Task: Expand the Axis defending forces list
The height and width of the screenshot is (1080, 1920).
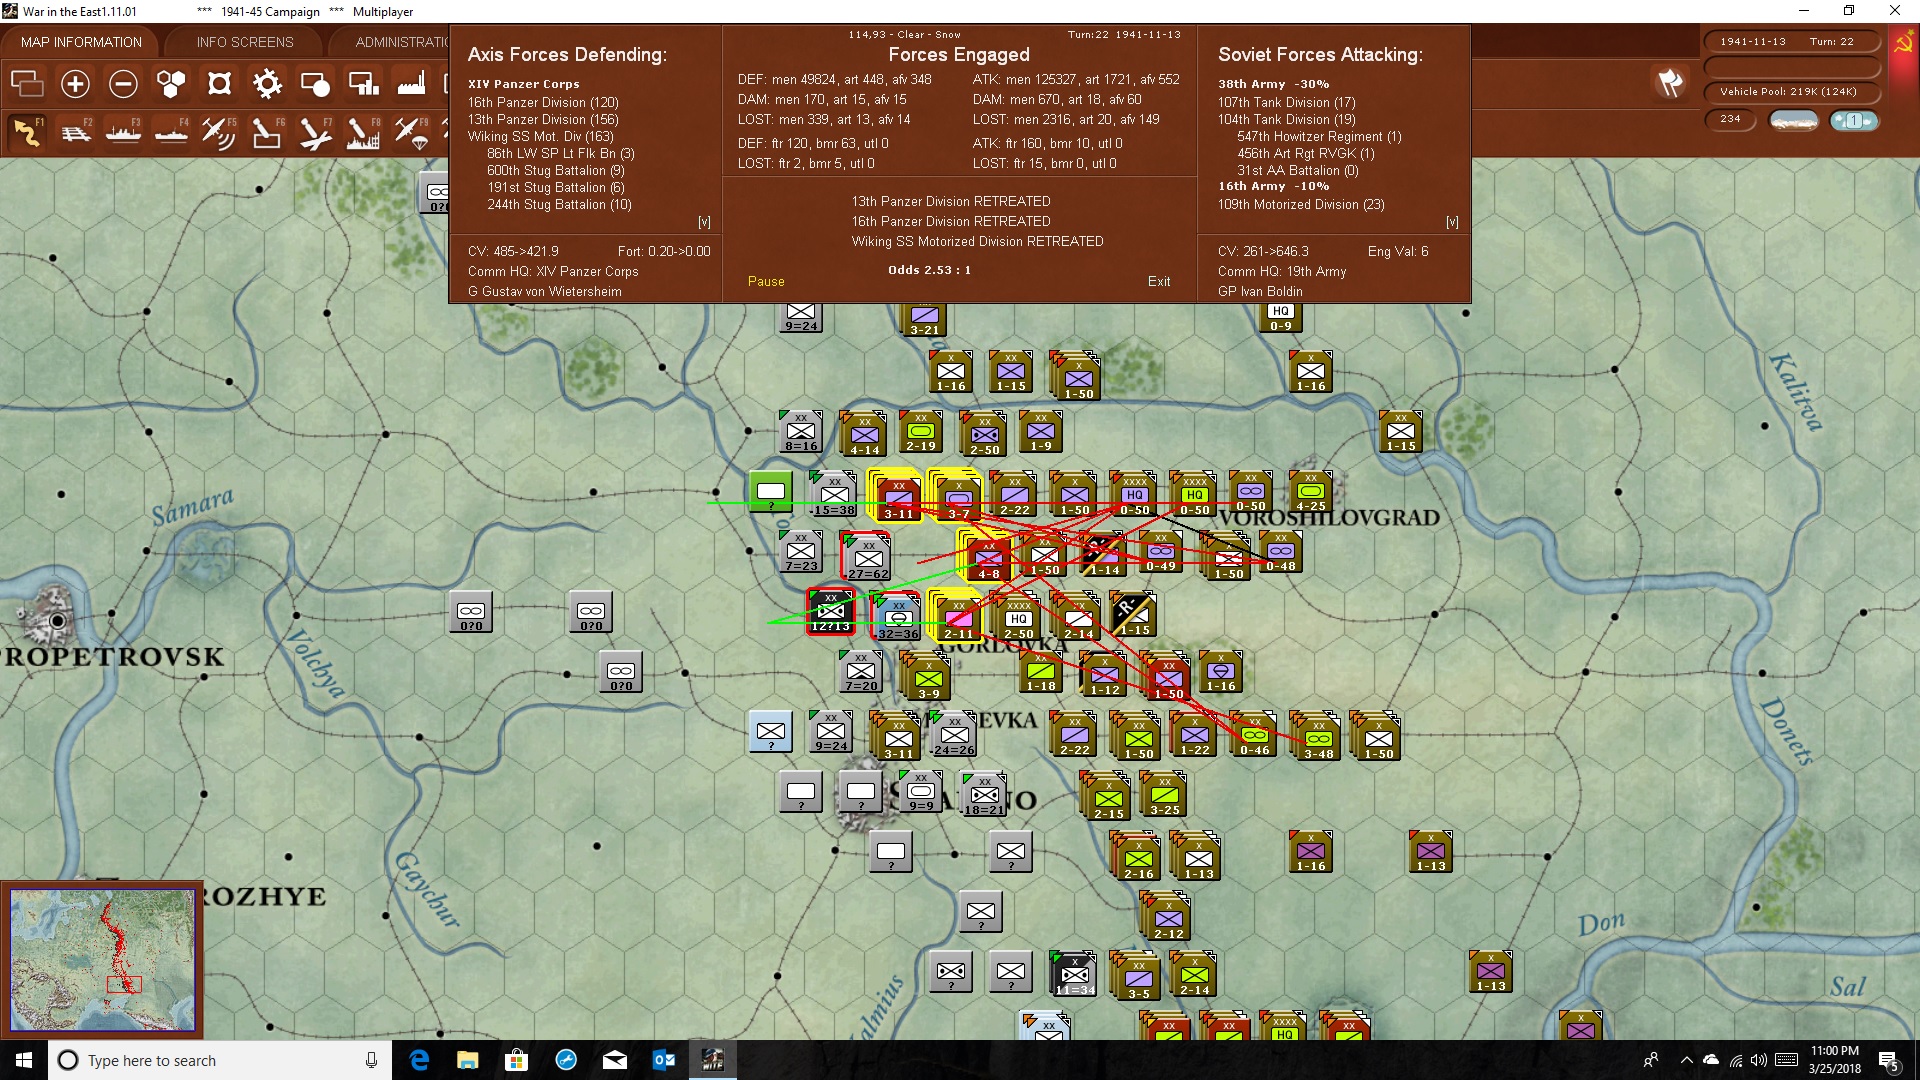Action: pyautogui.click(x=704, y=222)
